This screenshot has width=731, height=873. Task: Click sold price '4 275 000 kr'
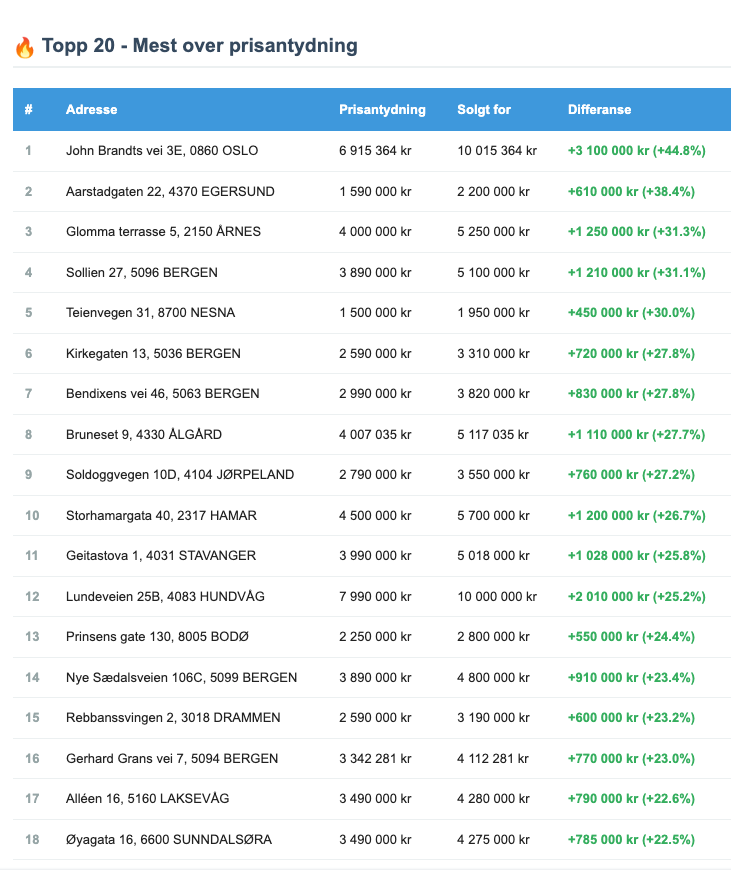coord(493,840)
